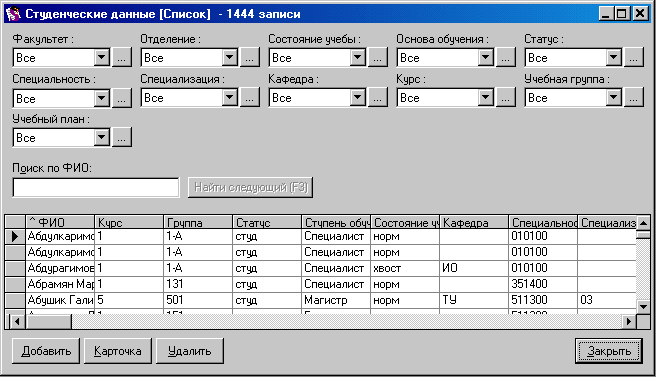Expand the Состояние учебы combo box

[x=358, y=57]
